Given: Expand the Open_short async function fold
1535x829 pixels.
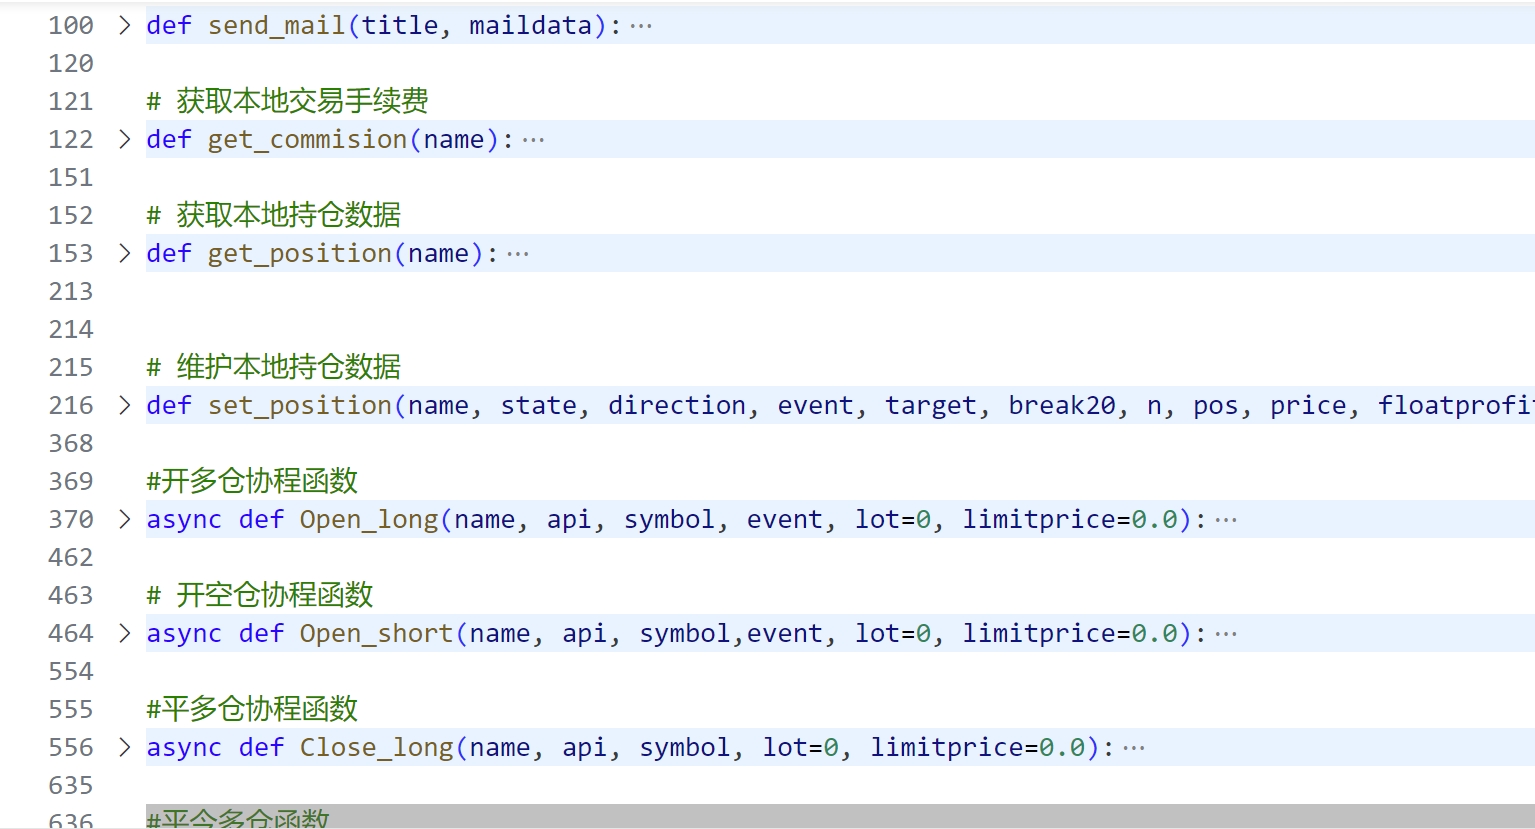Looking at the screenshot, I should coord(124,633).
